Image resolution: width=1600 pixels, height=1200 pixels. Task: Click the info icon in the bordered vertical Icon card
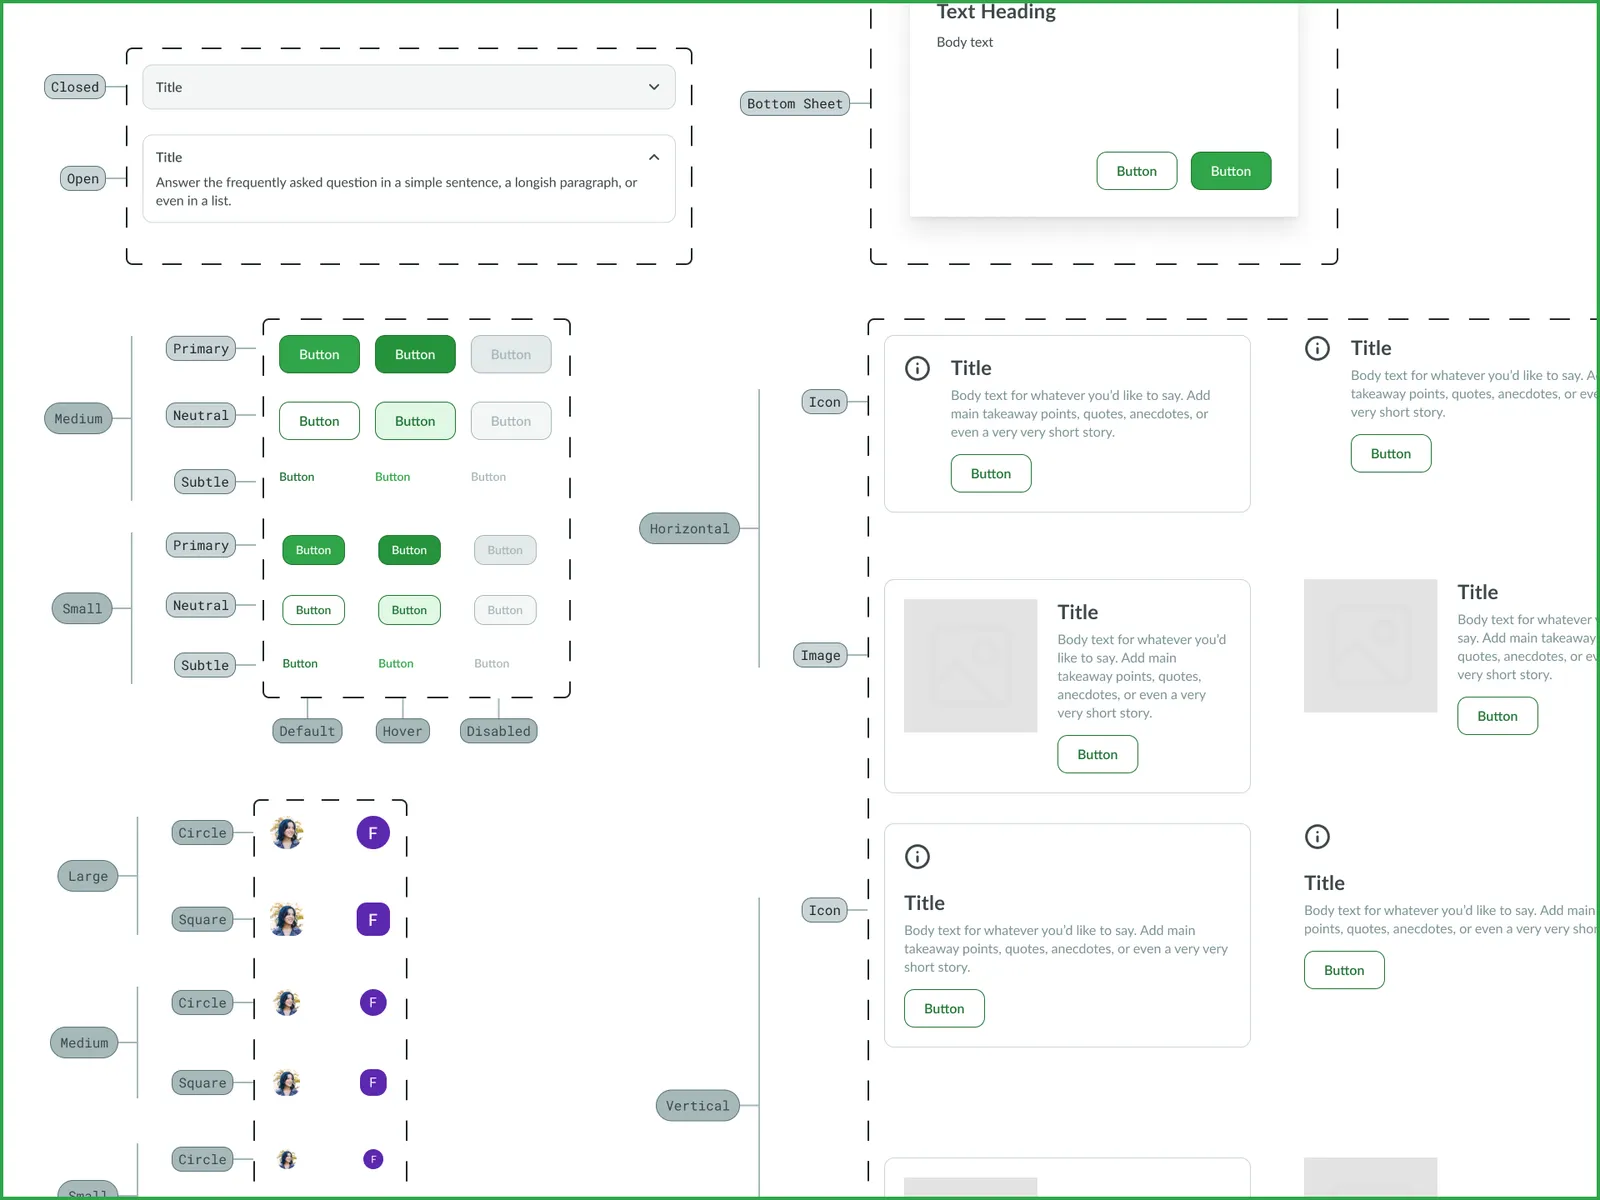(917, 857)
